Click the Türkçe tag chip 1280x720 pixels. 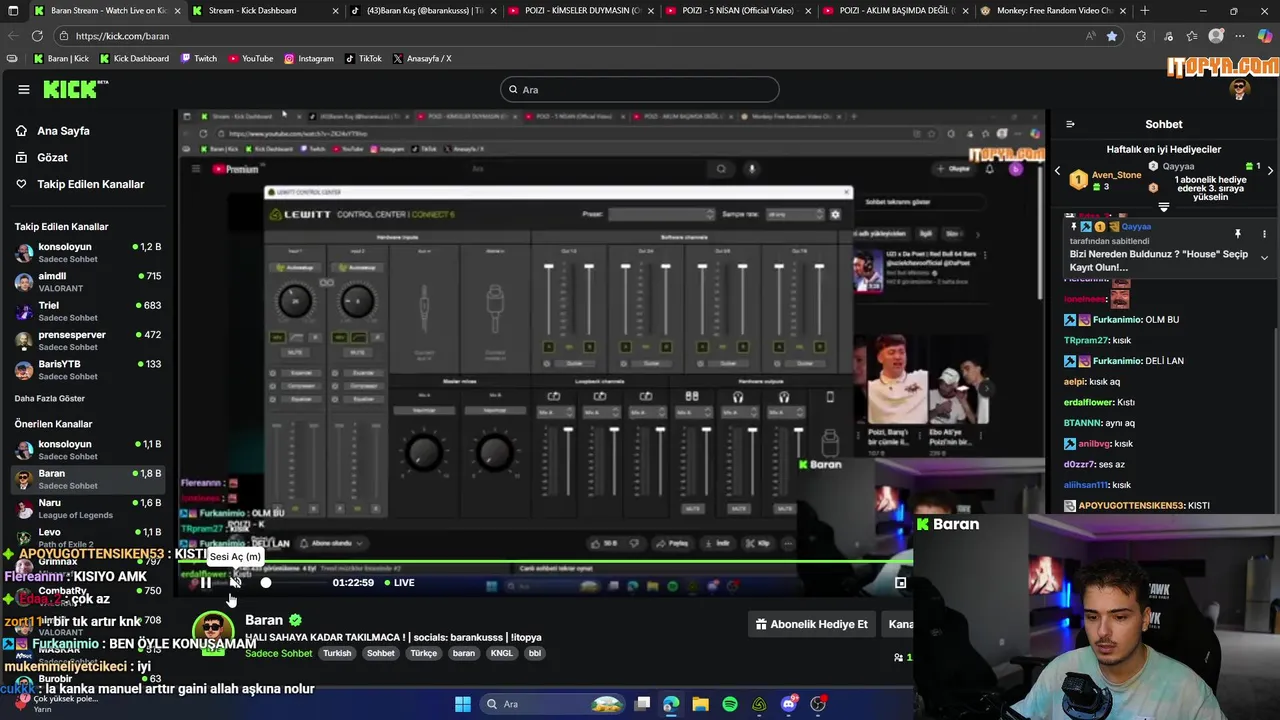pyautogui.click(x=424, y=653)
